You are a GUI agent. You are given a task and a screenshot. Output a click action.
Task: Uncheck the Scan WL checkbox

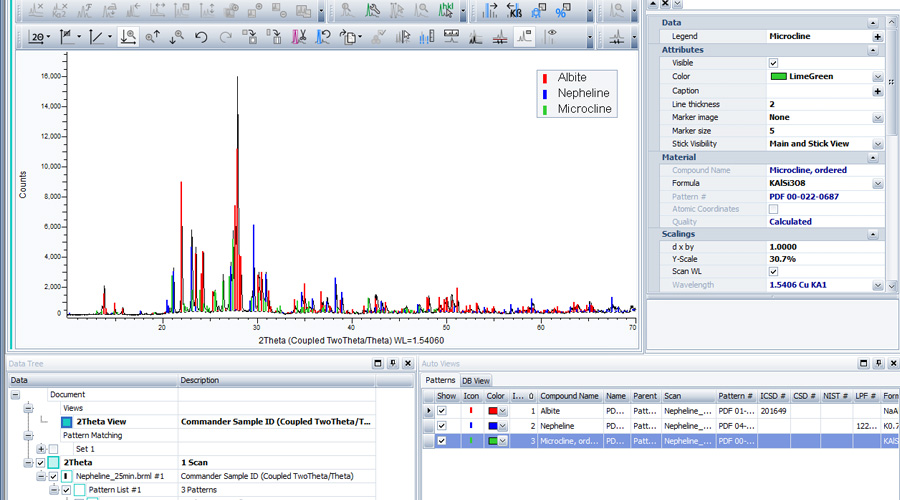[773, 271]
